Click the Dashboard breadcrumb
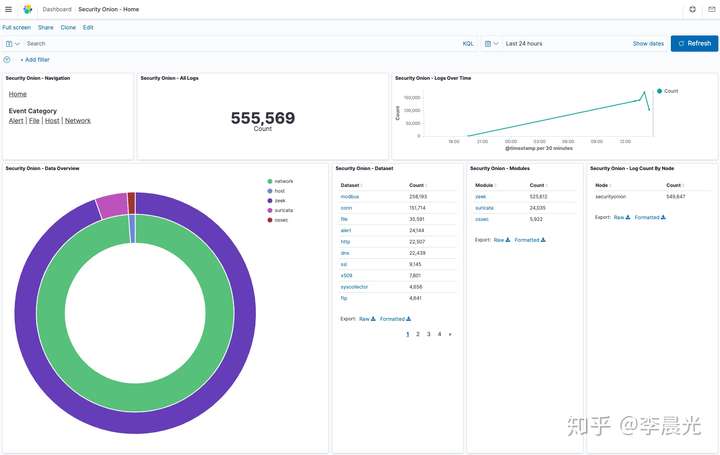The image size is (720, 455). tap(57, 9)
